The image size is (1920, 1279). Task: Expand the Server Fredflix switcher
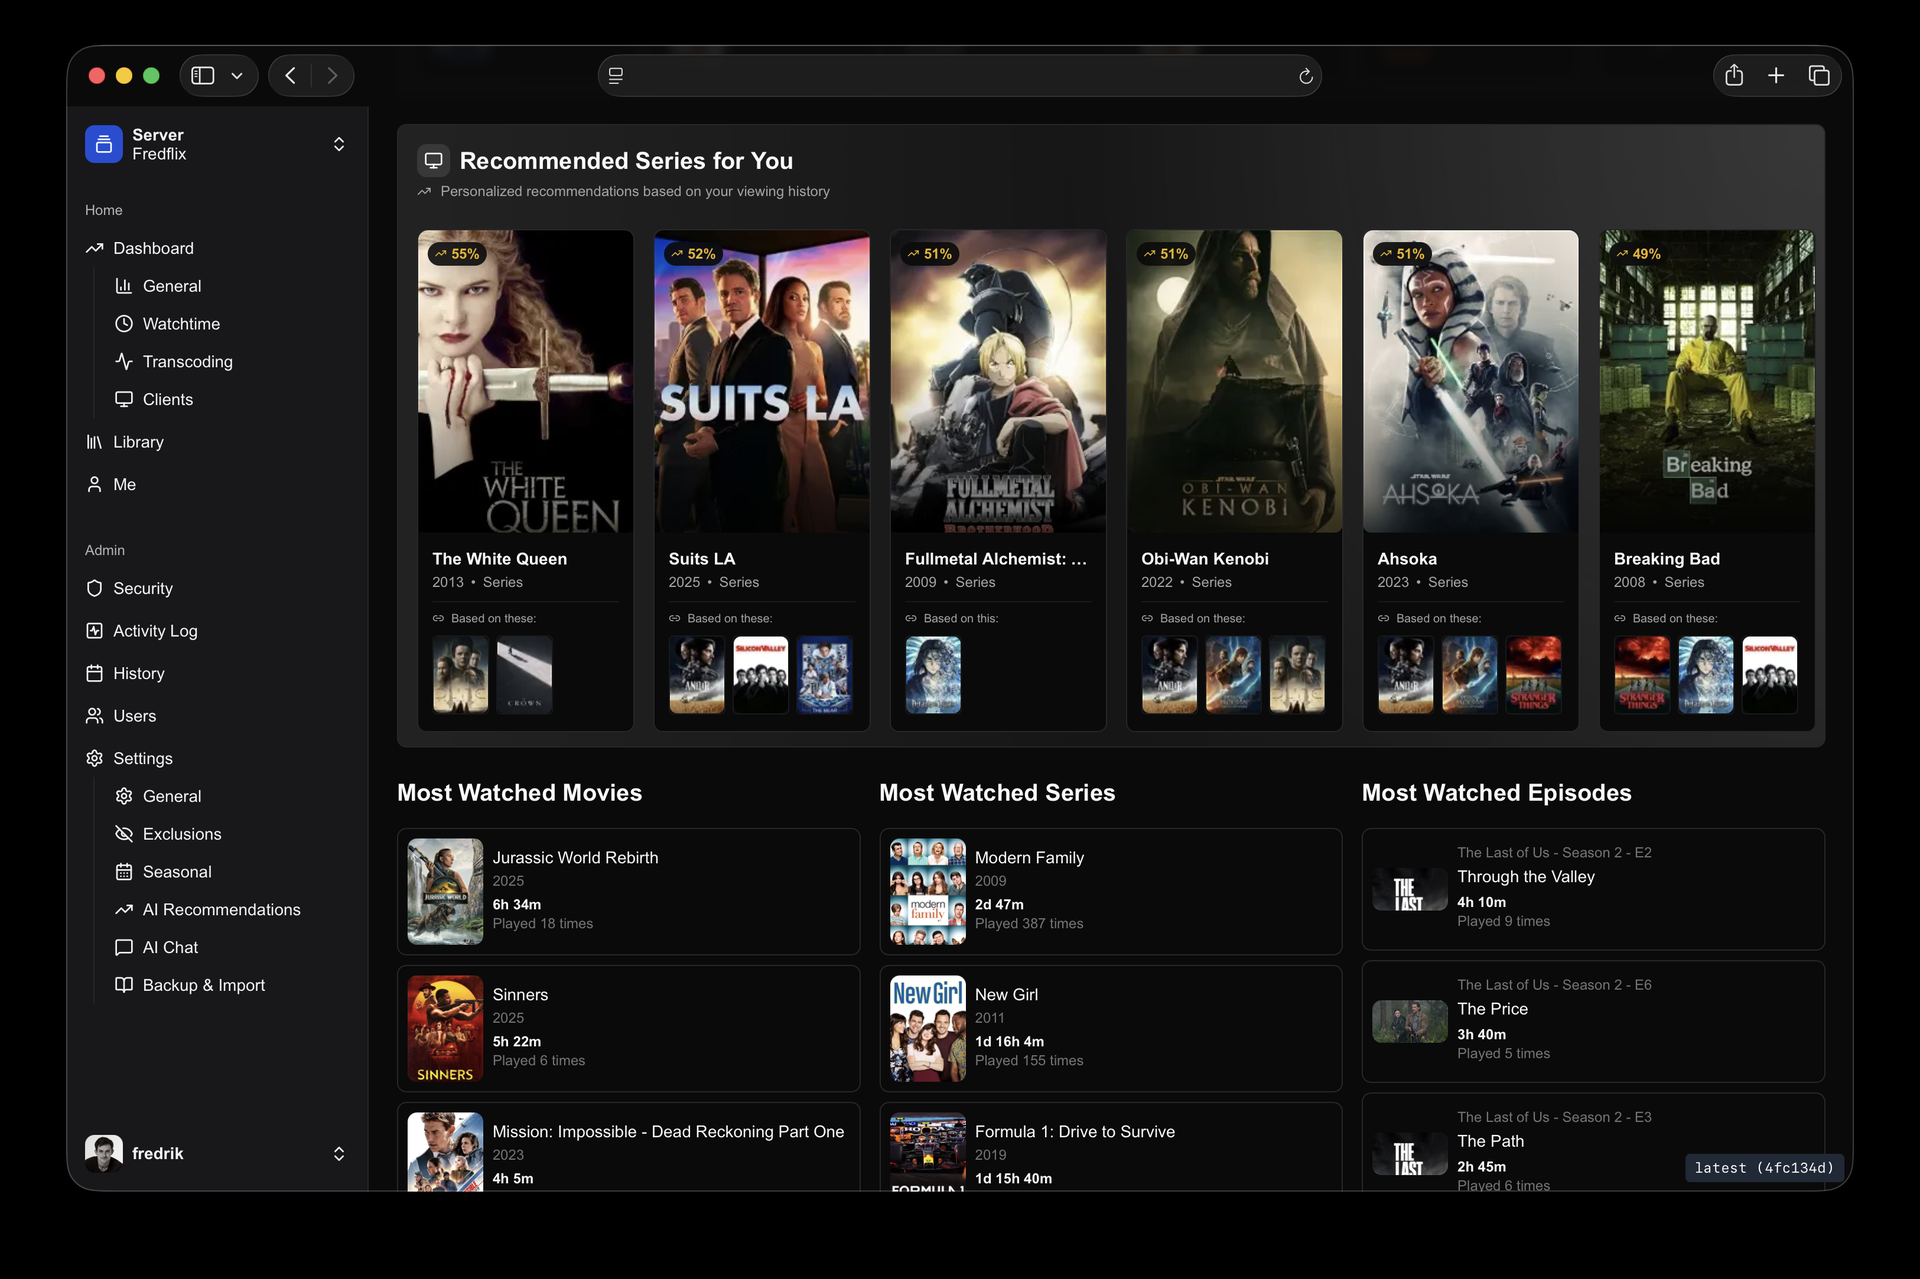coord(339,144)
